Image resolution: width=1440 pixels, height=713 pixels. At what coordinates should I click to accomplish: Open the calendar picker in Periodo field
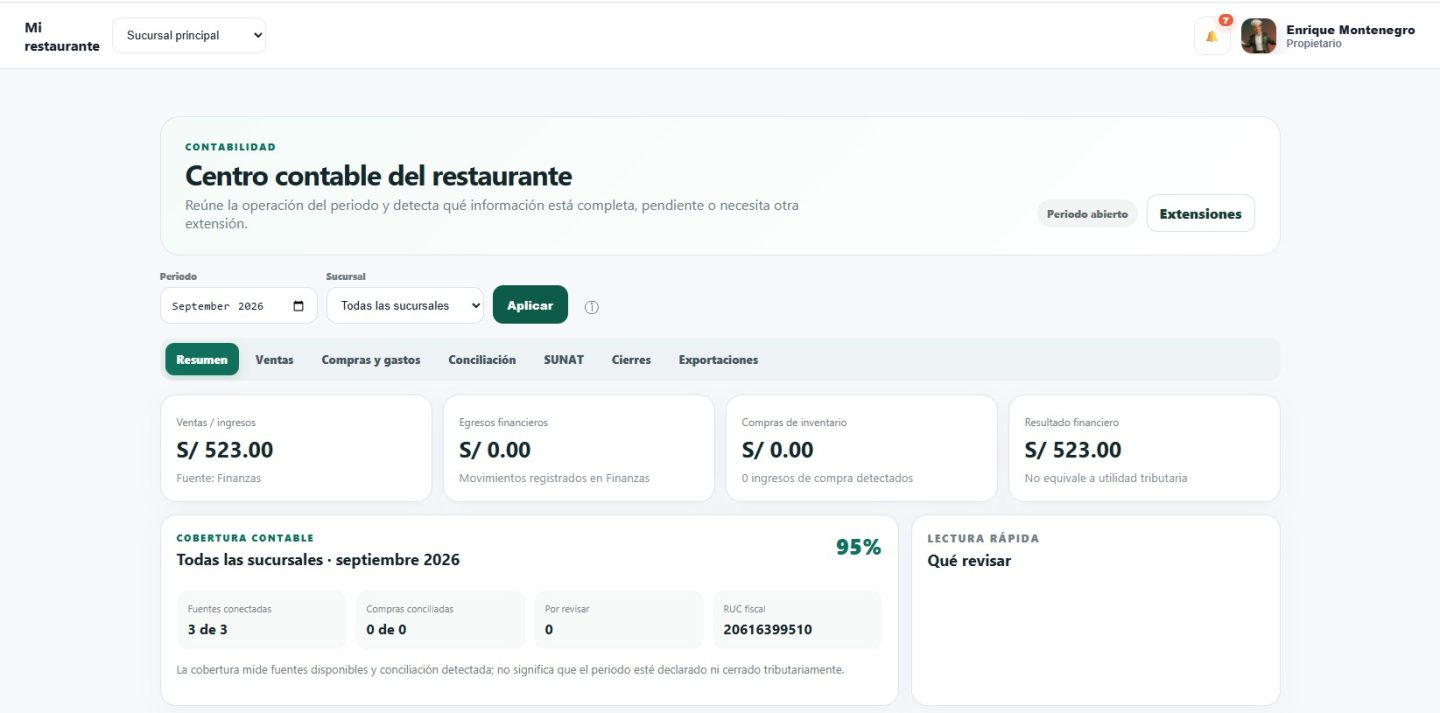[x=298, y=306]
